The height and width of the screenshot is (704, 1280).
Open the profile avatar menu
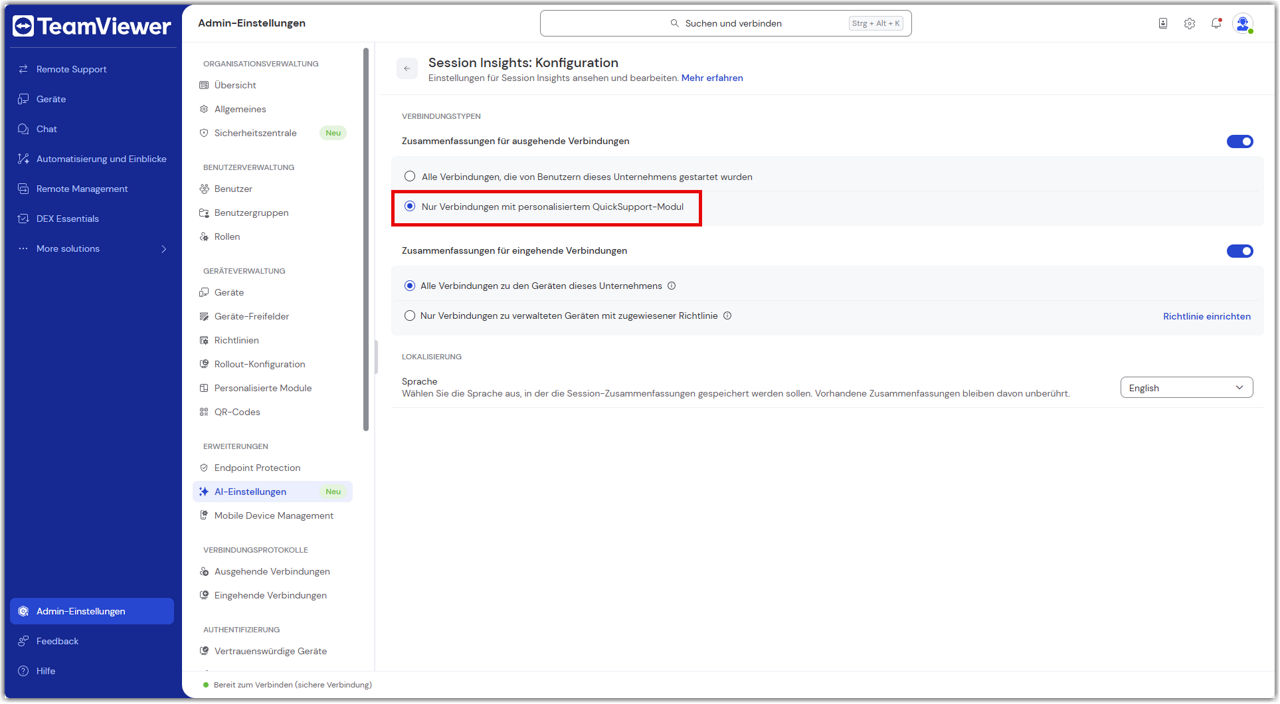1243,23
